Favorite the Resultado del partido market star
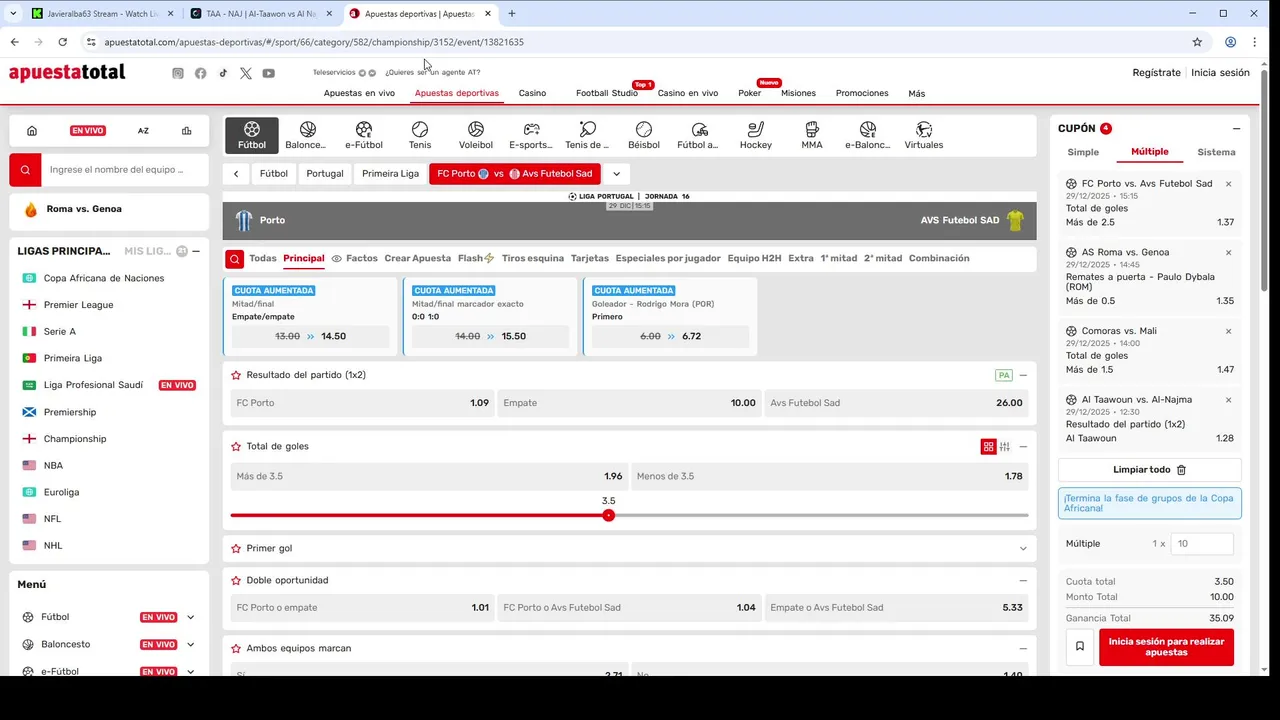Image resolution: width=1280 pixels, height=720 pixels. 236,375
